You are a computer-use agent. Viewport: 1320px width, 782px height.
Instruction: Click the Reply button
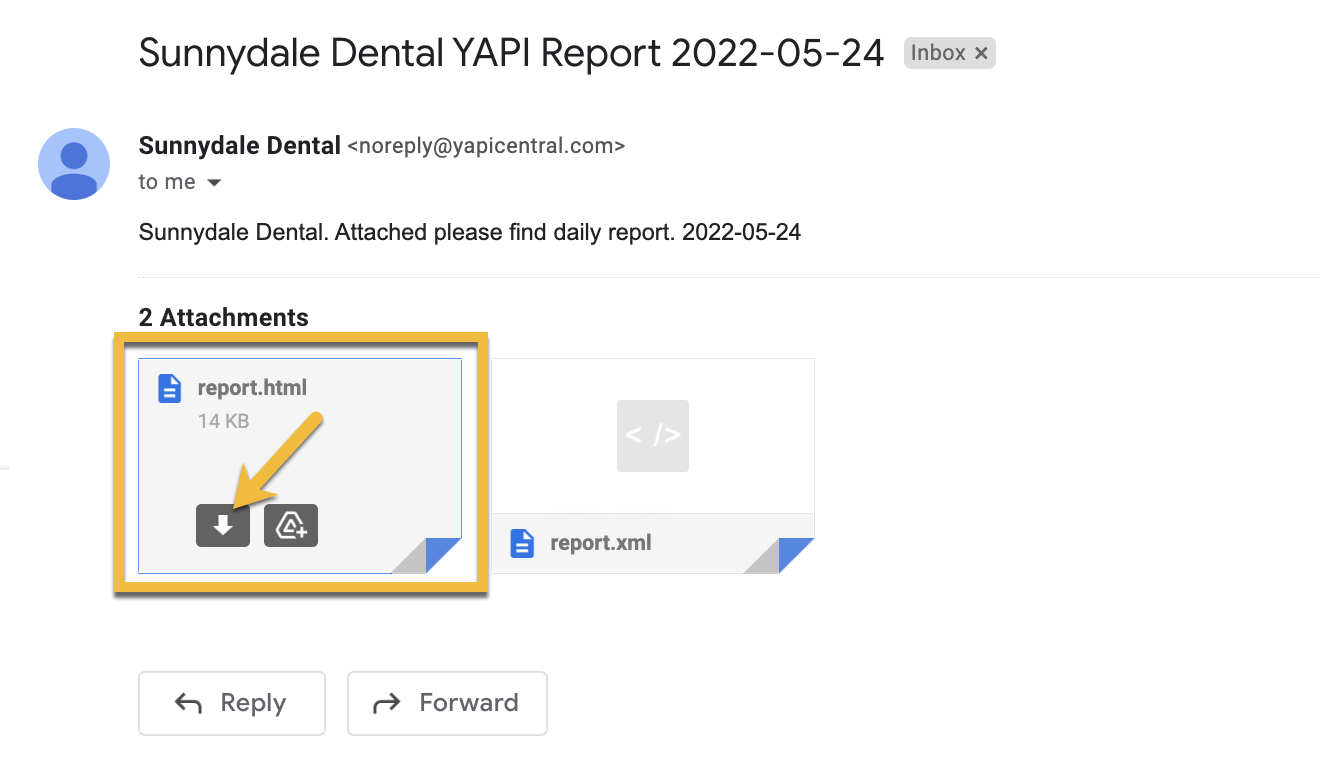point(232,703)
